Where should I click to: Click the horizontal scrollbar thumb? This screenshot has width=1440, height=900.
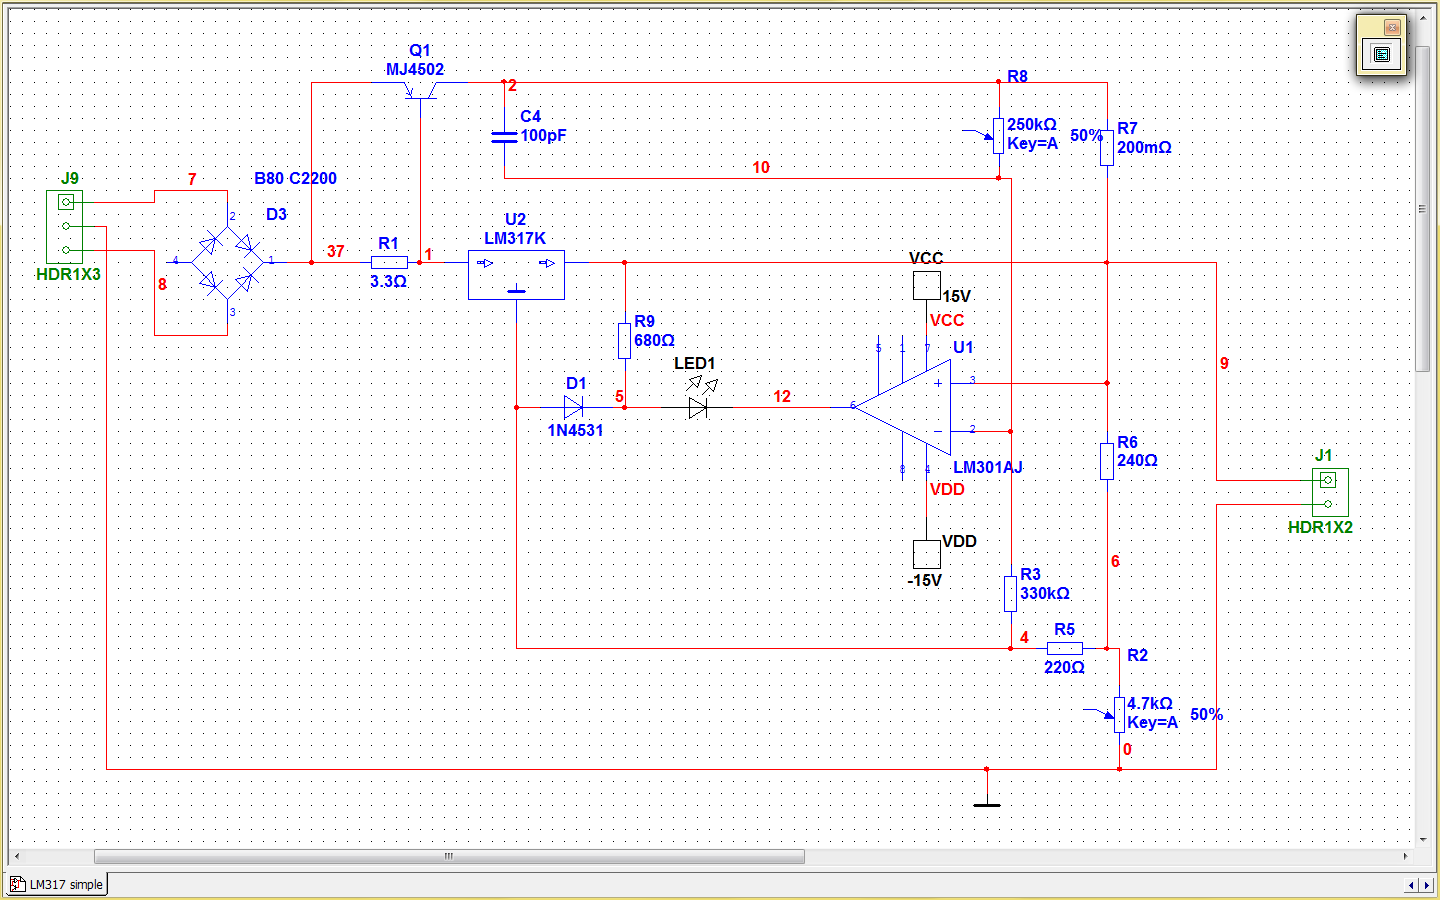coord(448,856)
